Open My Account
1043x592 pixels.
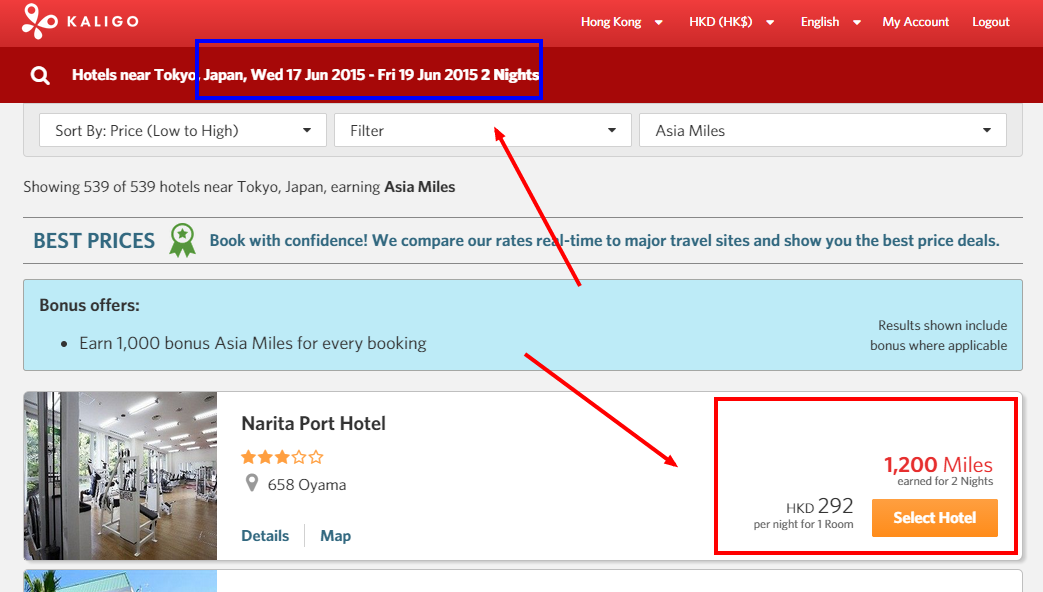915,22
